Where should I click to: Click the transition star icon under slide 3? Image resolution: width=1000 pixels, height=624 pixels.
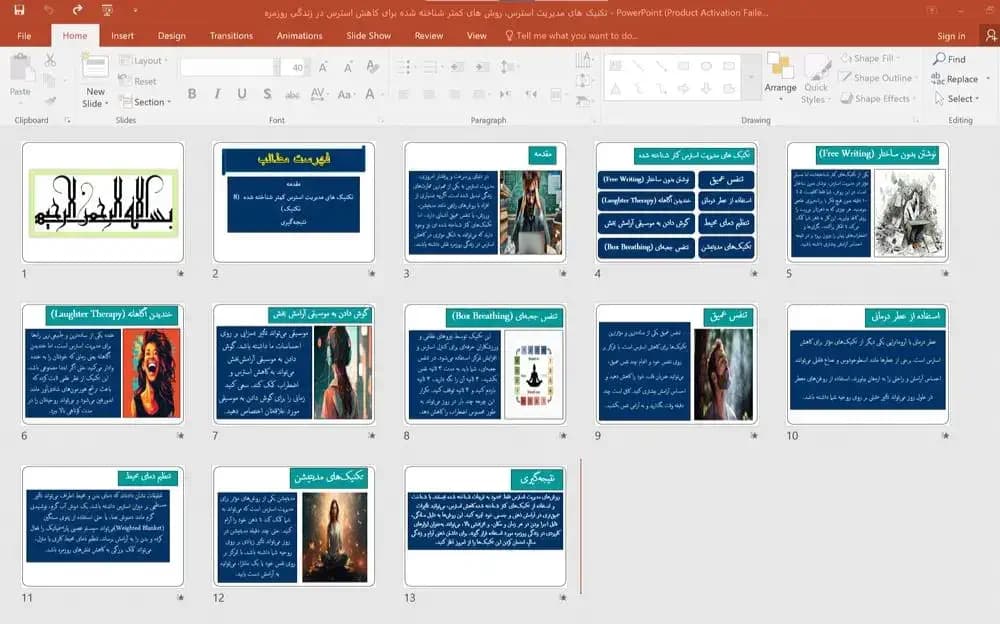(562, 274)
